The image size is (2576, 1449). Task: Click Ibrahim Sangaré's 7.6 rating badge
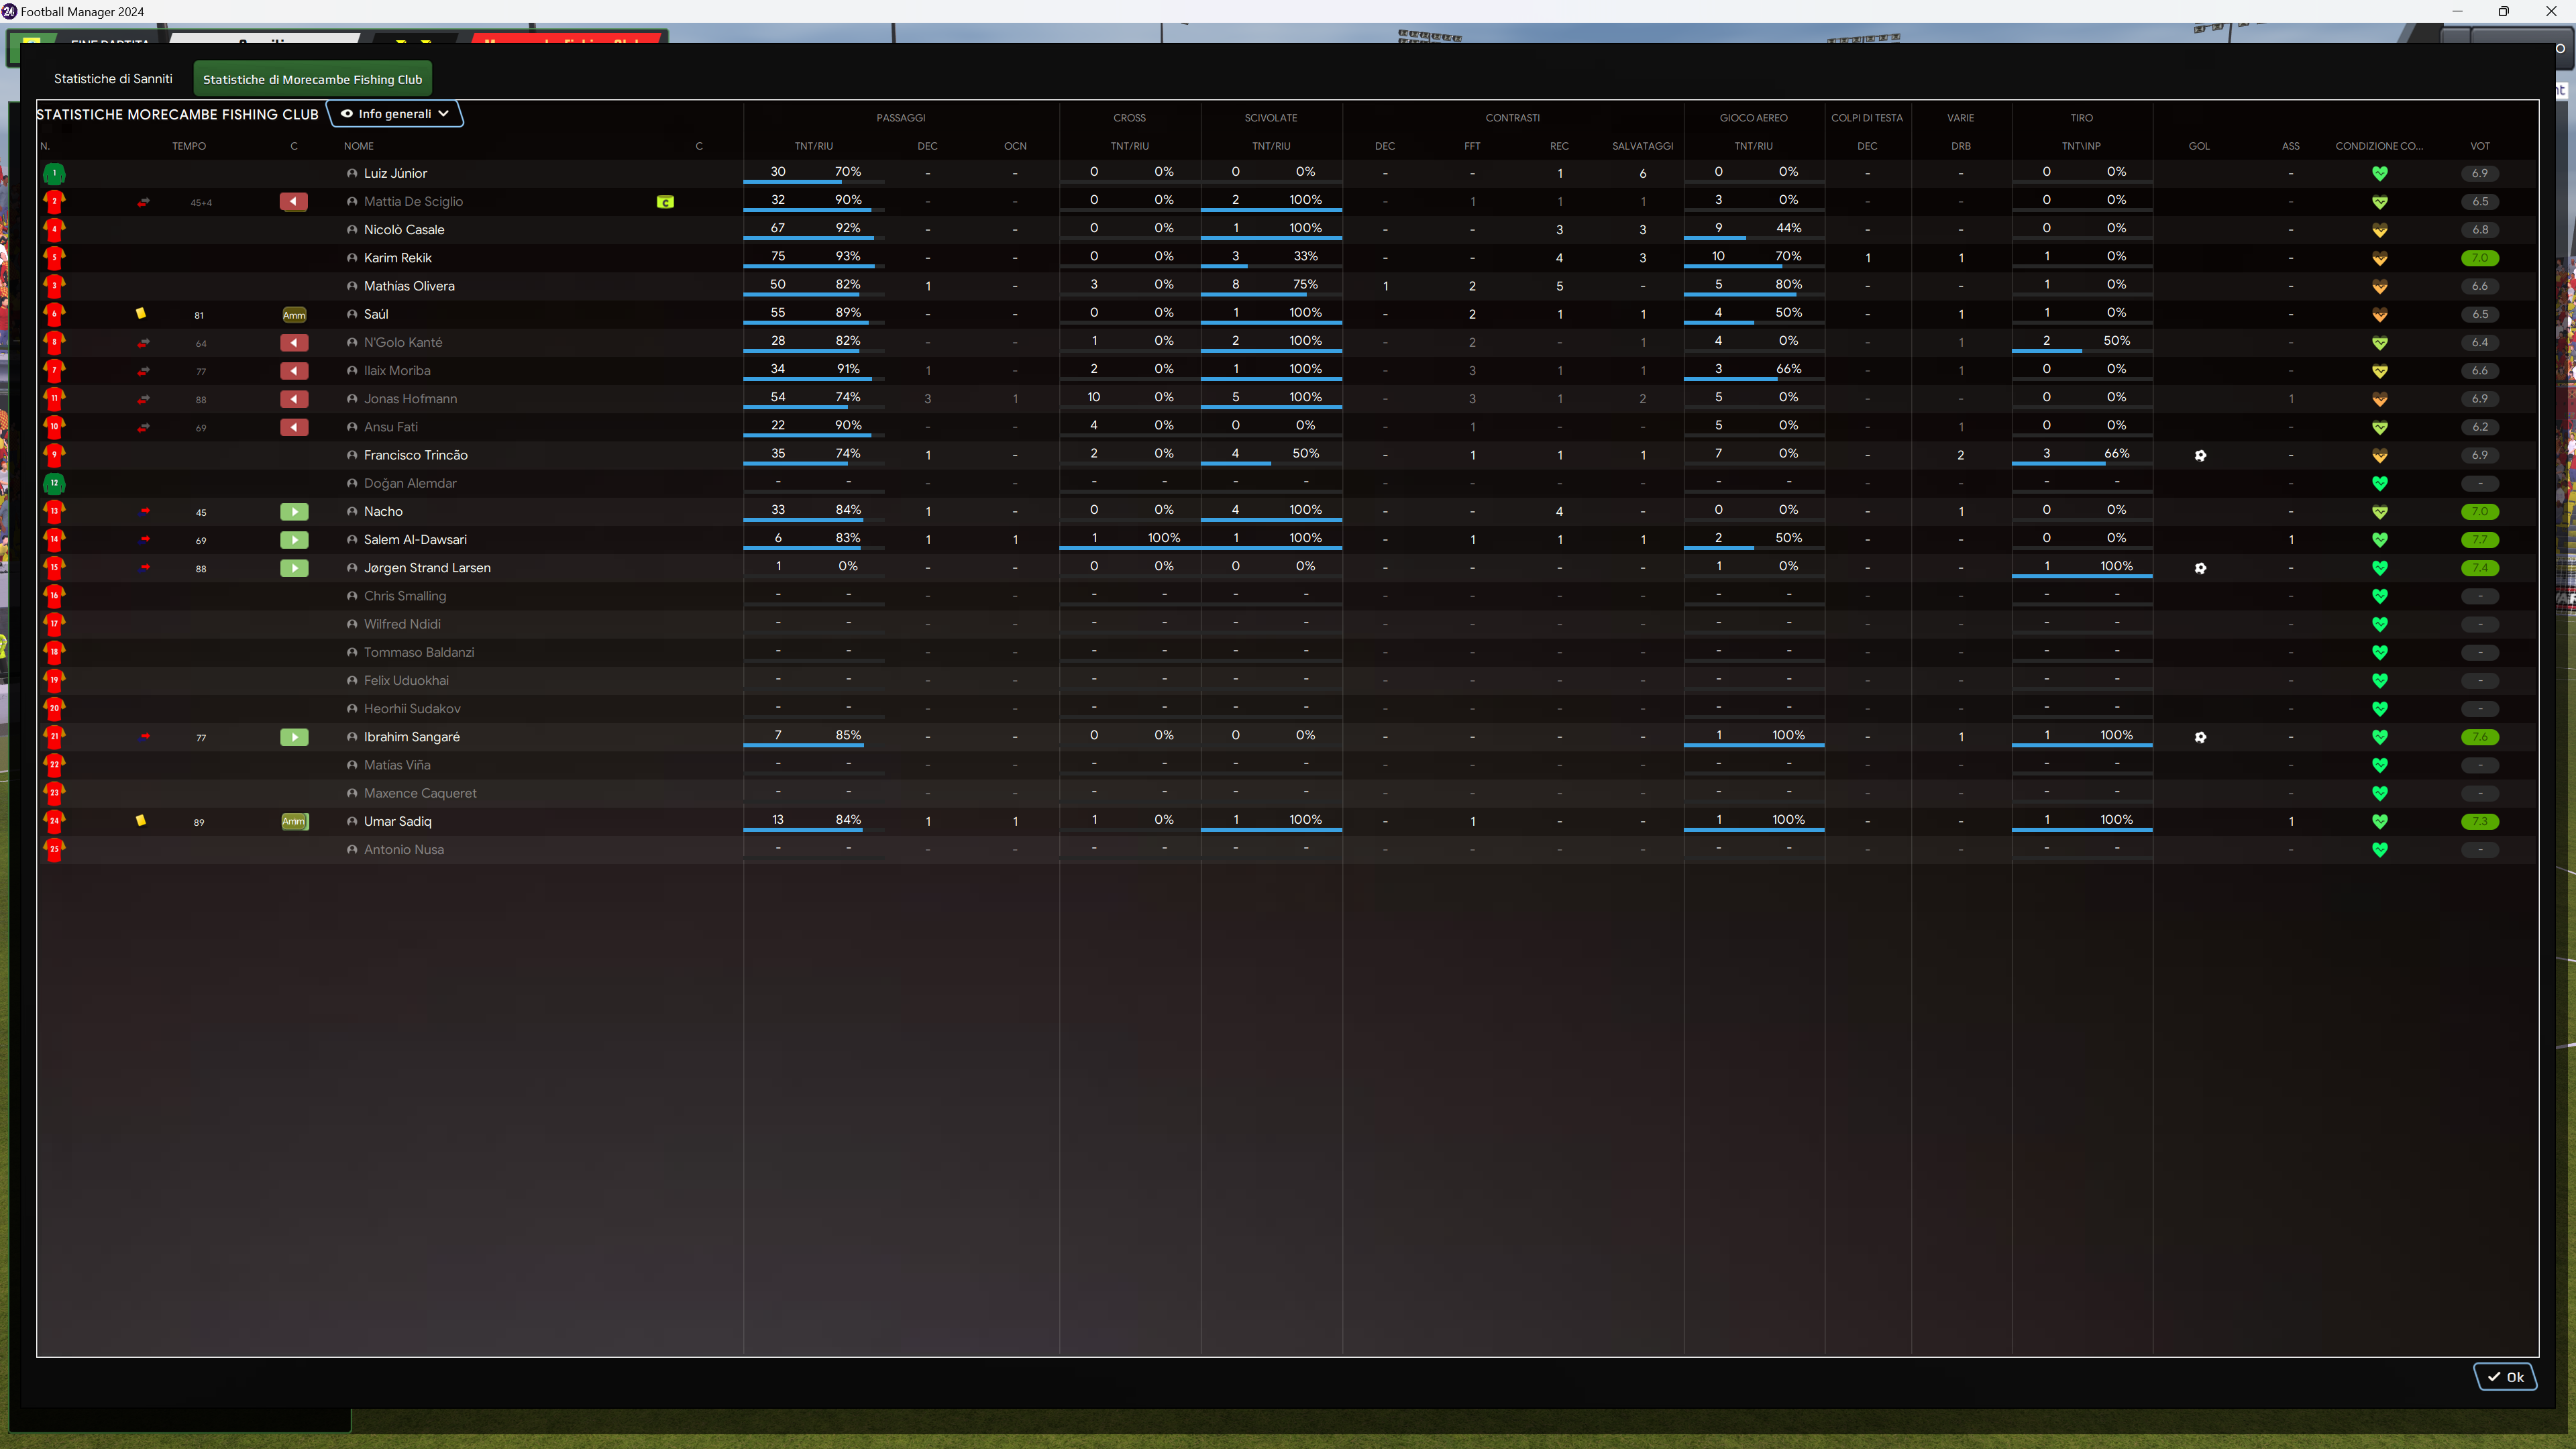pyautogui.click(x=2480, y=737)
